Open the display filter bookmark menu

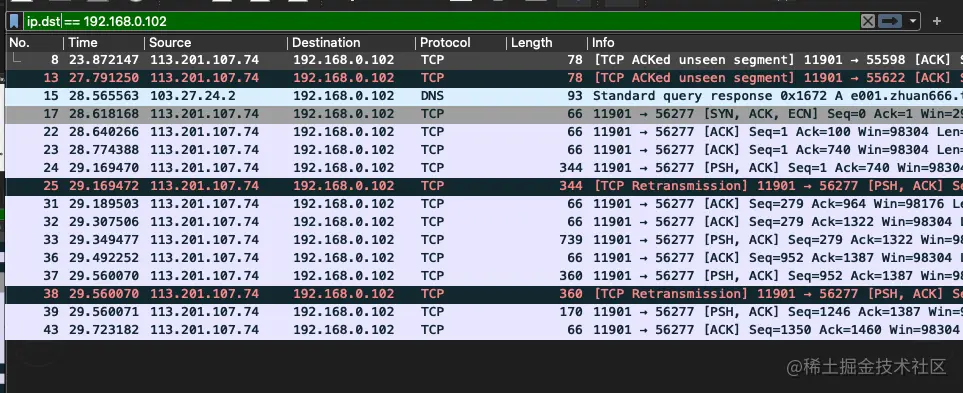coord(14,21)
